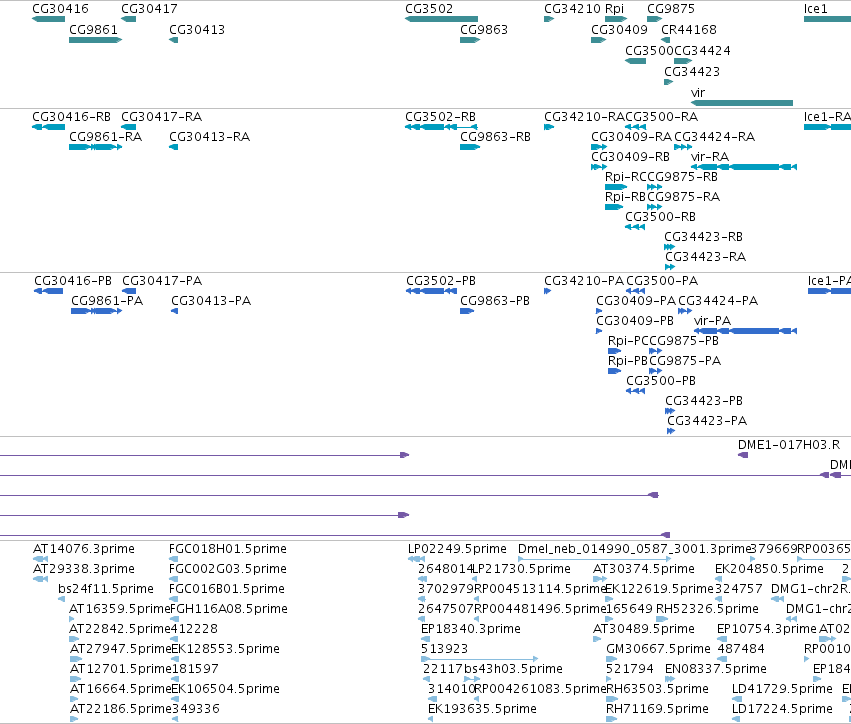Viewport: 851px width, 724px height.
Task: Click transcript CG30409-RB
Action: (x=630, y=157)
